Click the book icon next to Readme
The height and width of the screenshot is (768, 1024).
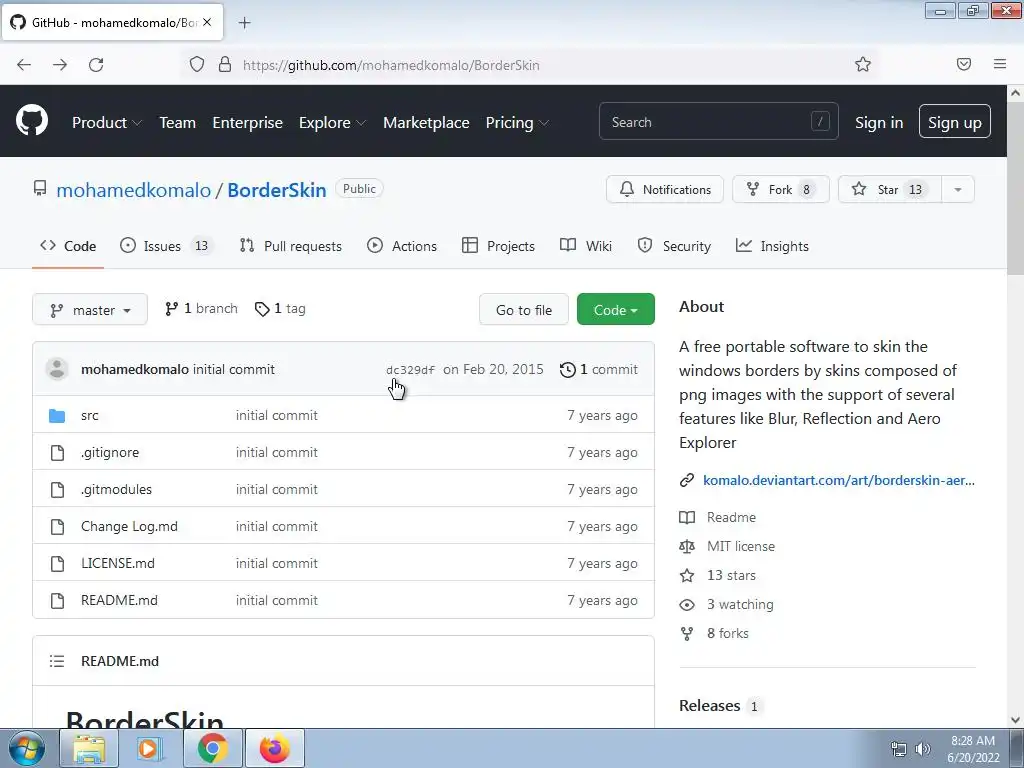pyautogui.click(x=687, y=517)
